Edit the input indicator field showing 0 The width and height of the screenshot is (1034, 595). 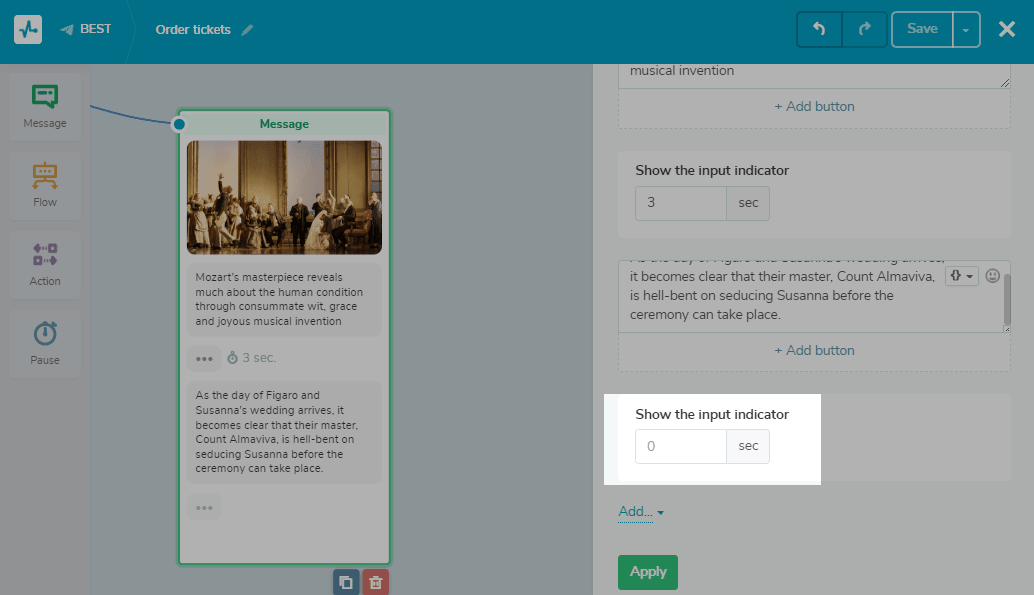coord(681,447)
